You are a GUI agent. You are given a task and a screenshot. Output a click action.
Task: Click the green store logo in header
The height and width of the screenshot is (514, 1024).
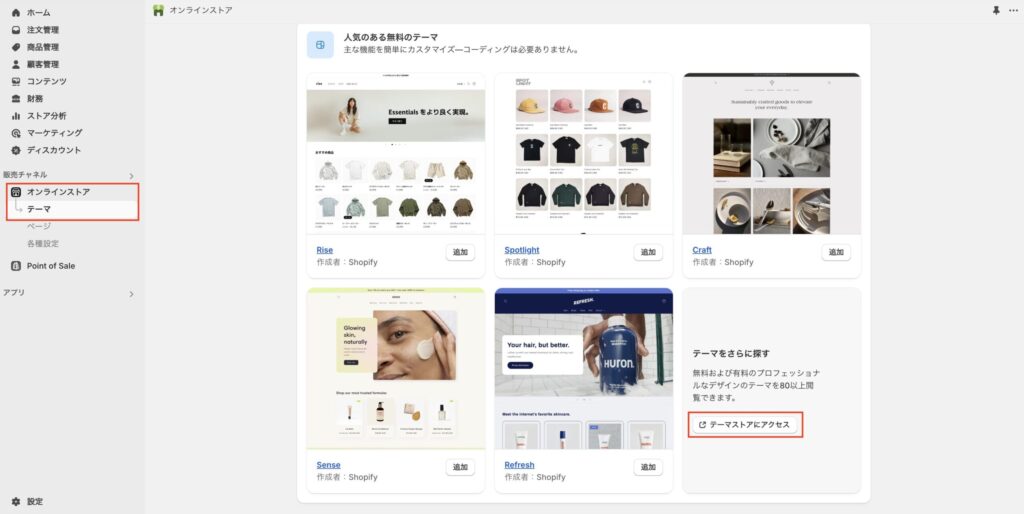coord(158,10)
